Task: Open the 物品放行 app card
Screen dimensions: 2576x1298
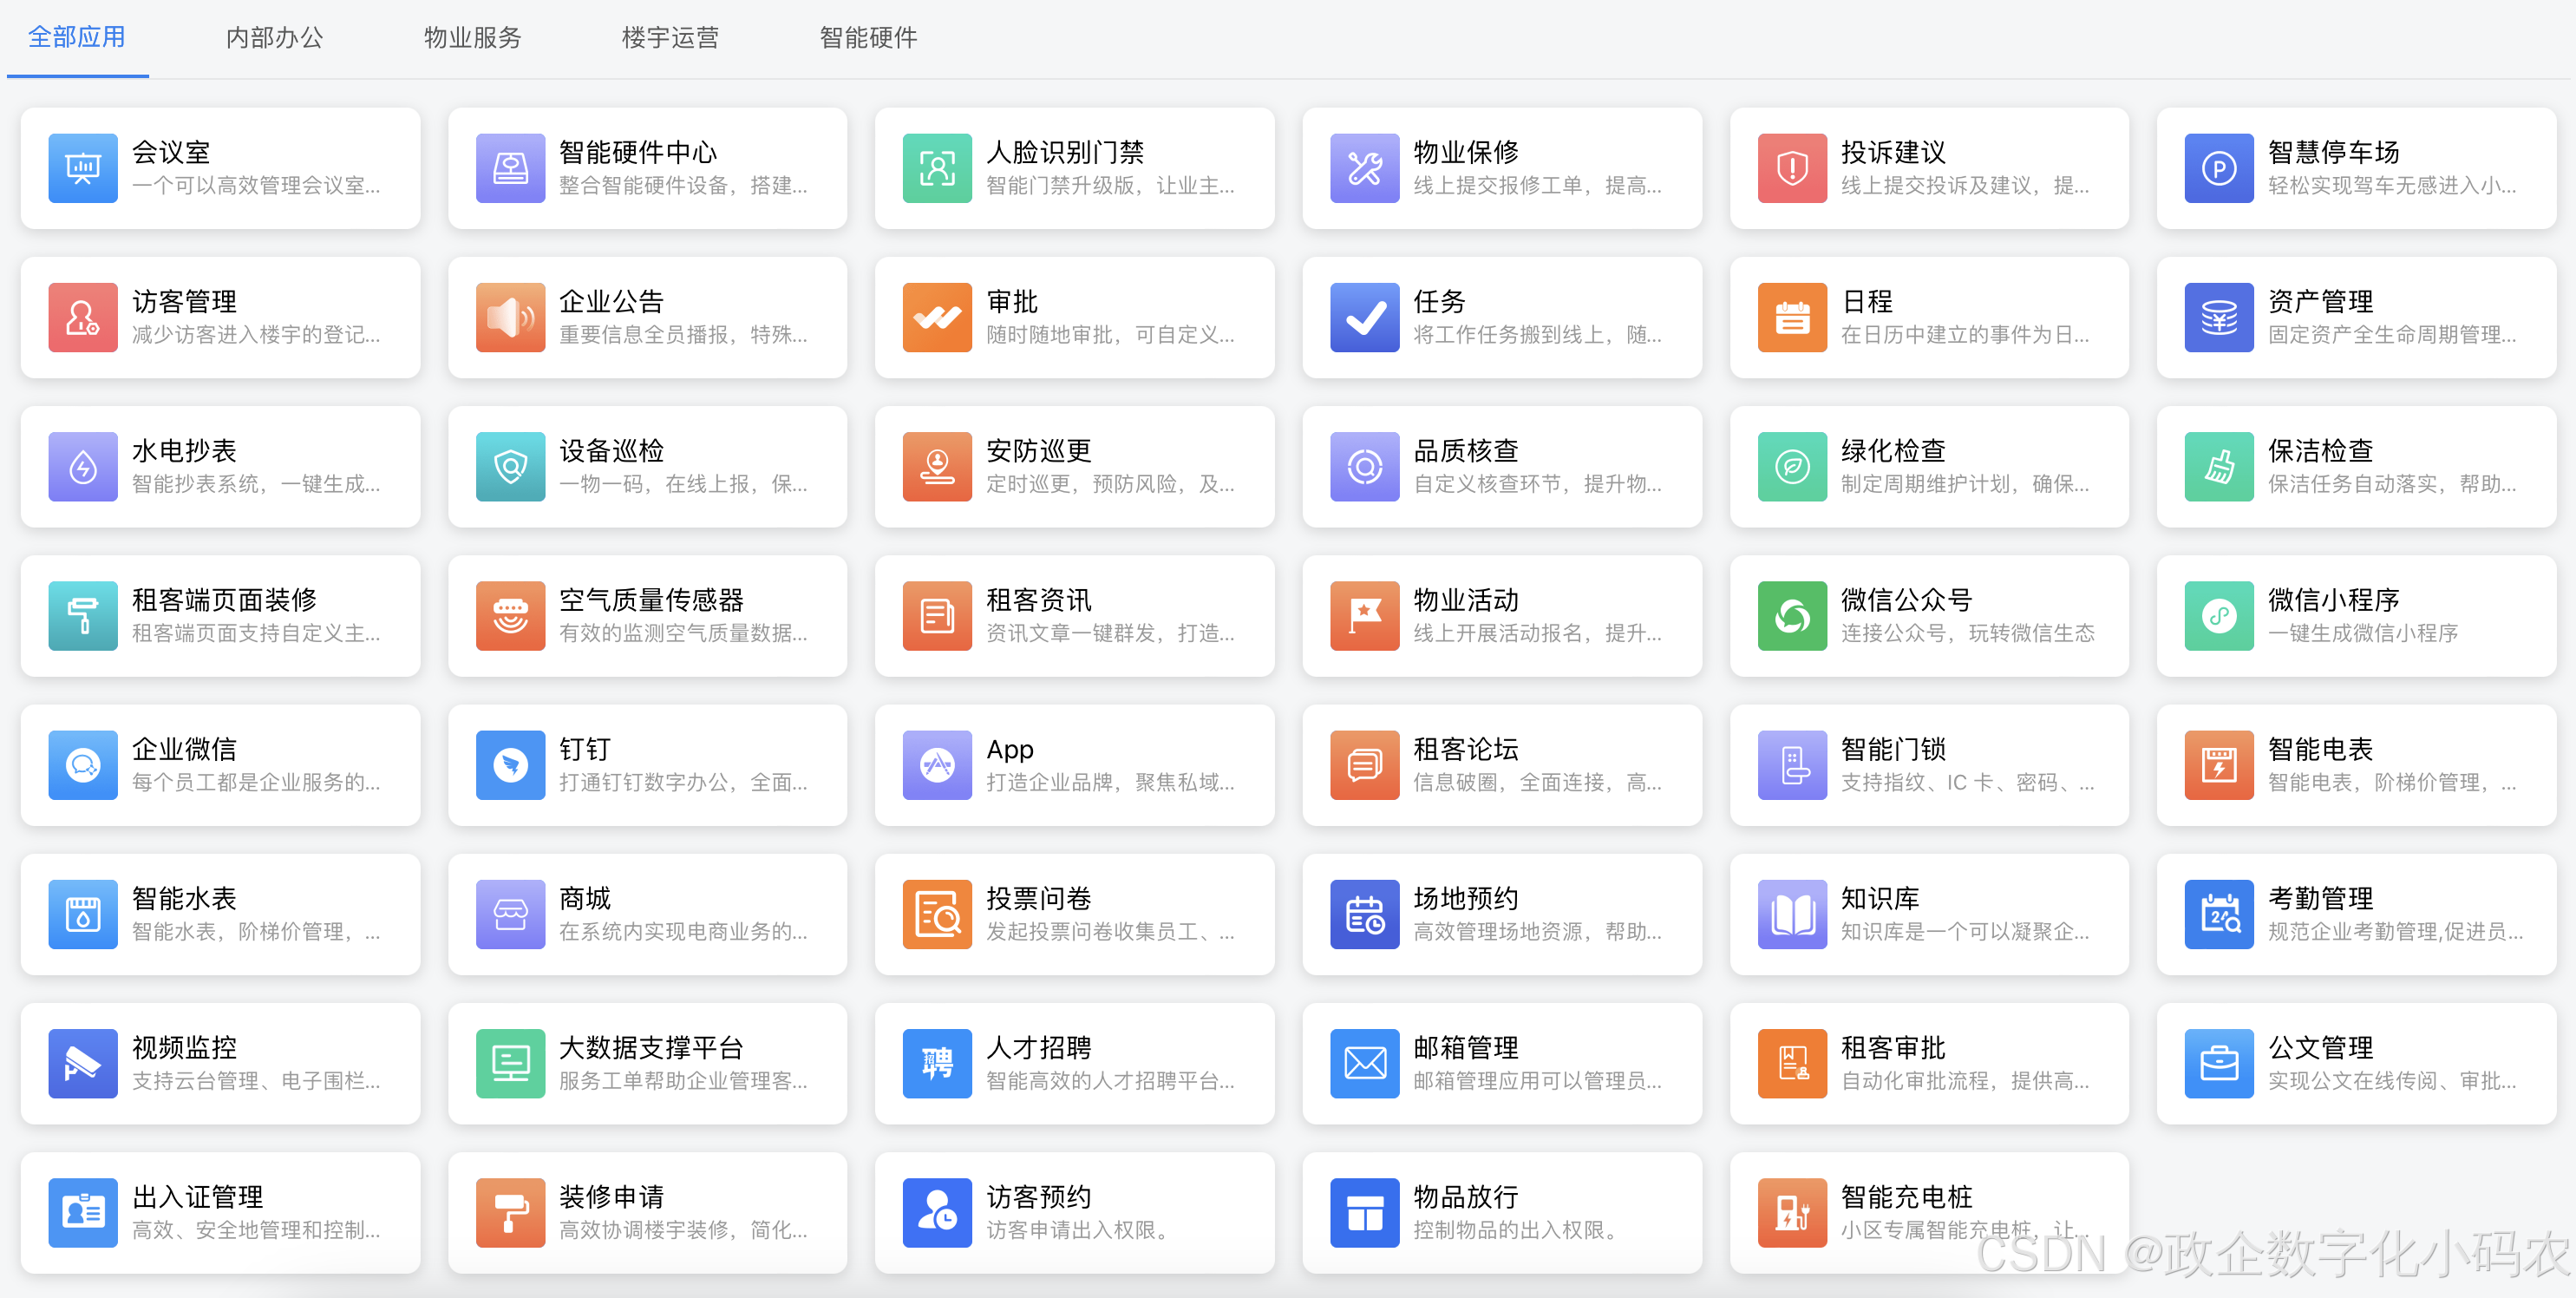Action: click(x=1500, y=1212)
